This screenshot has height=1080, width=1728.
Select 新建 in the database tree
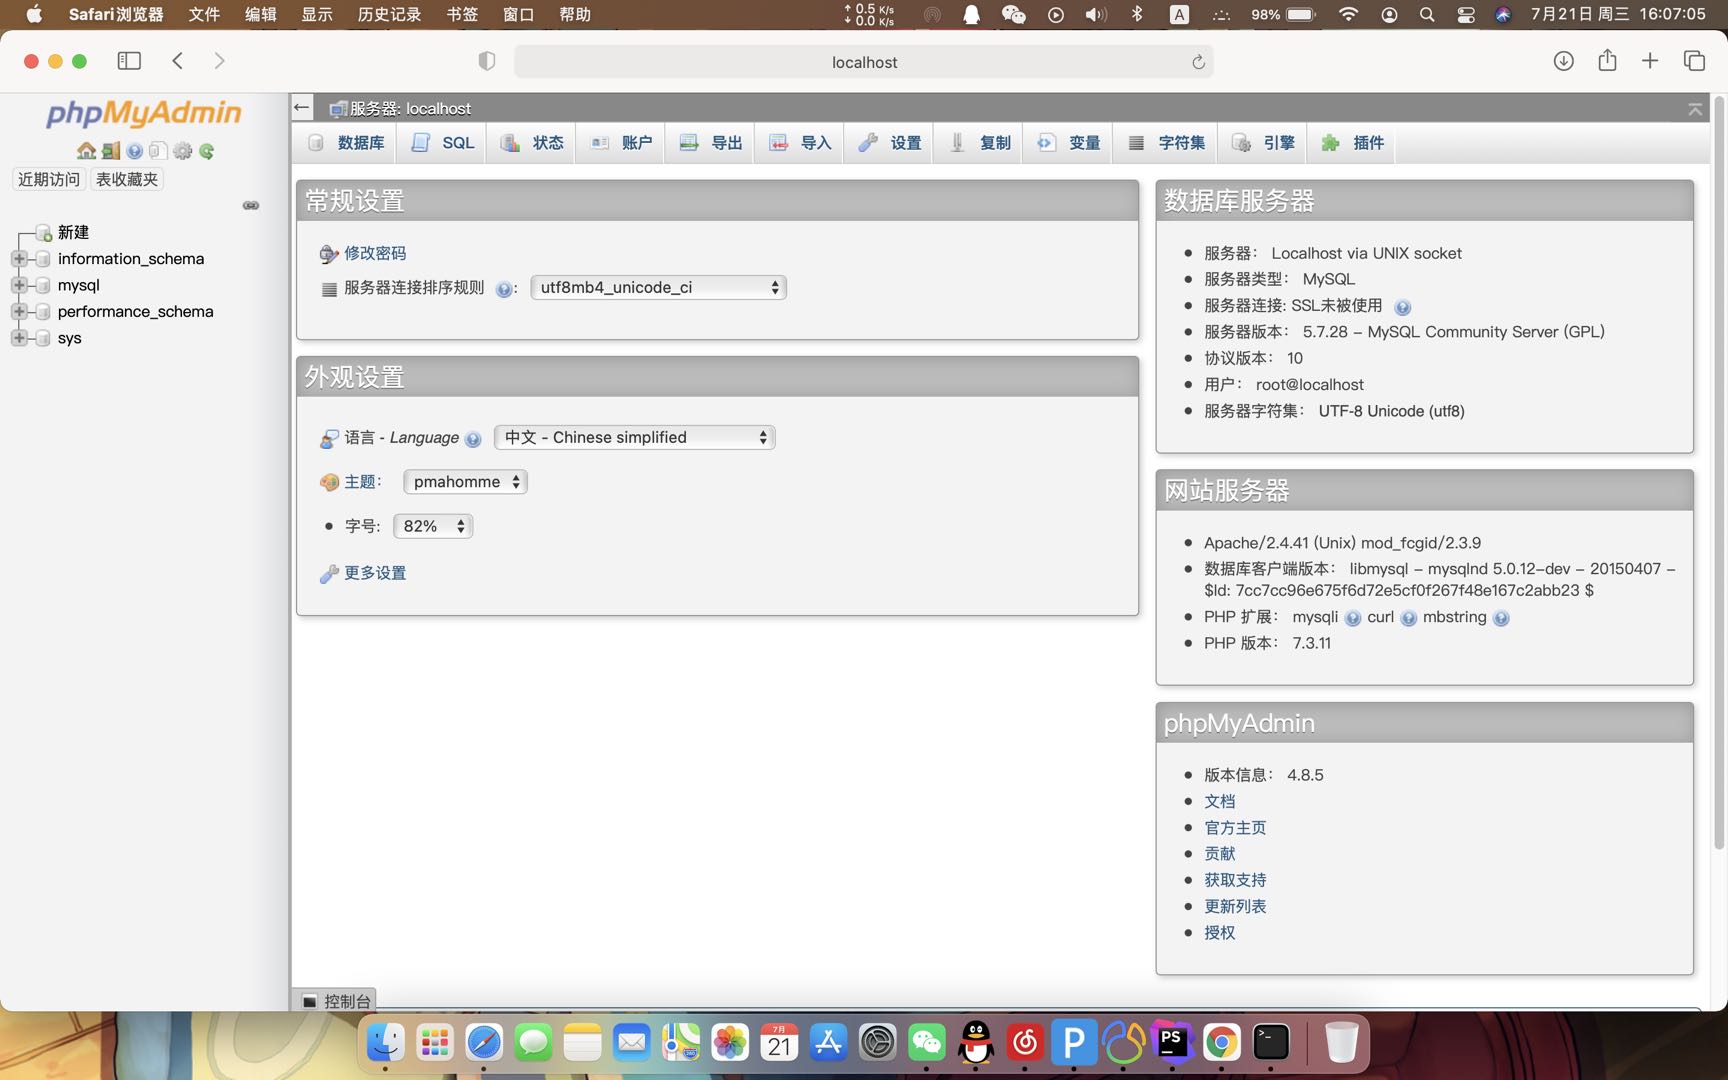[x=73, y=232]
